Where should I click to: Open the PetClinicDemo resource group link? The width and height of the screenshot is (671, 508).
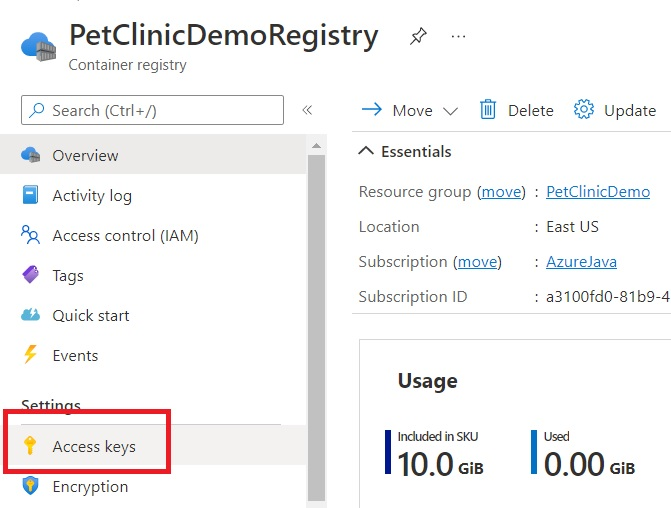(598, 192)
